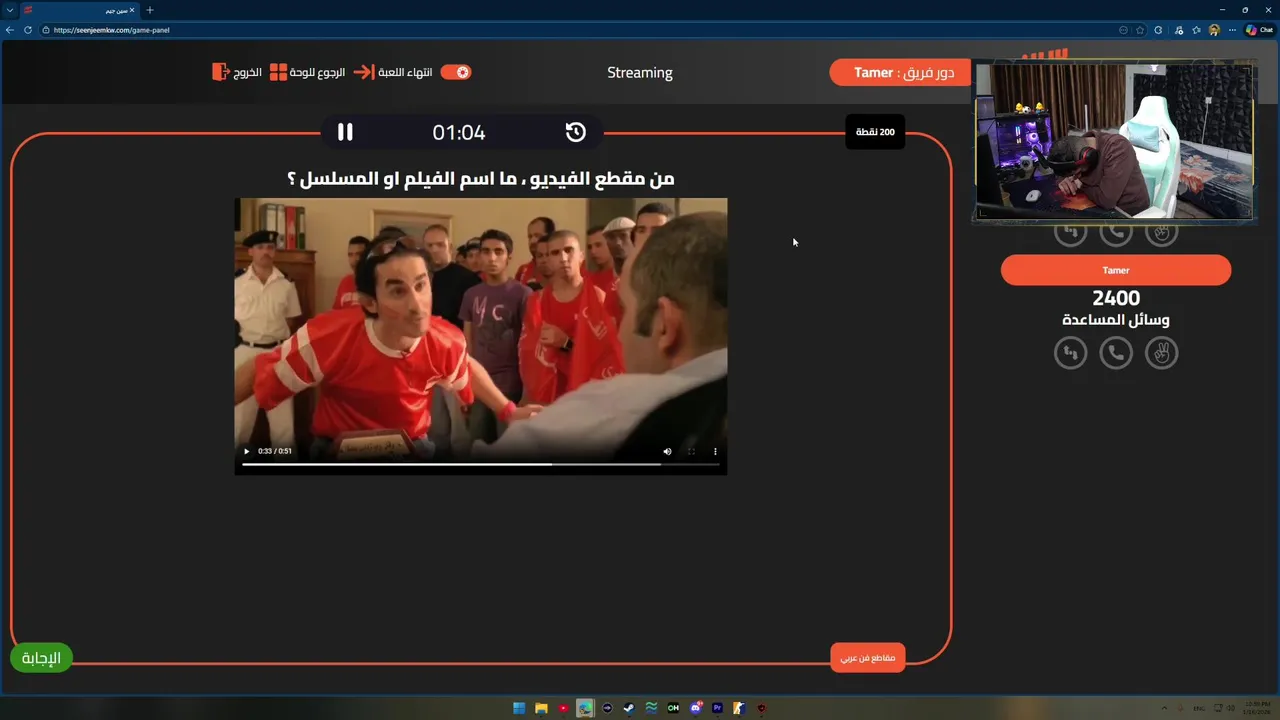1280x720 pixels.
Task: Click انتهاء اللعبة to end the game
Action: click(393, 72)
